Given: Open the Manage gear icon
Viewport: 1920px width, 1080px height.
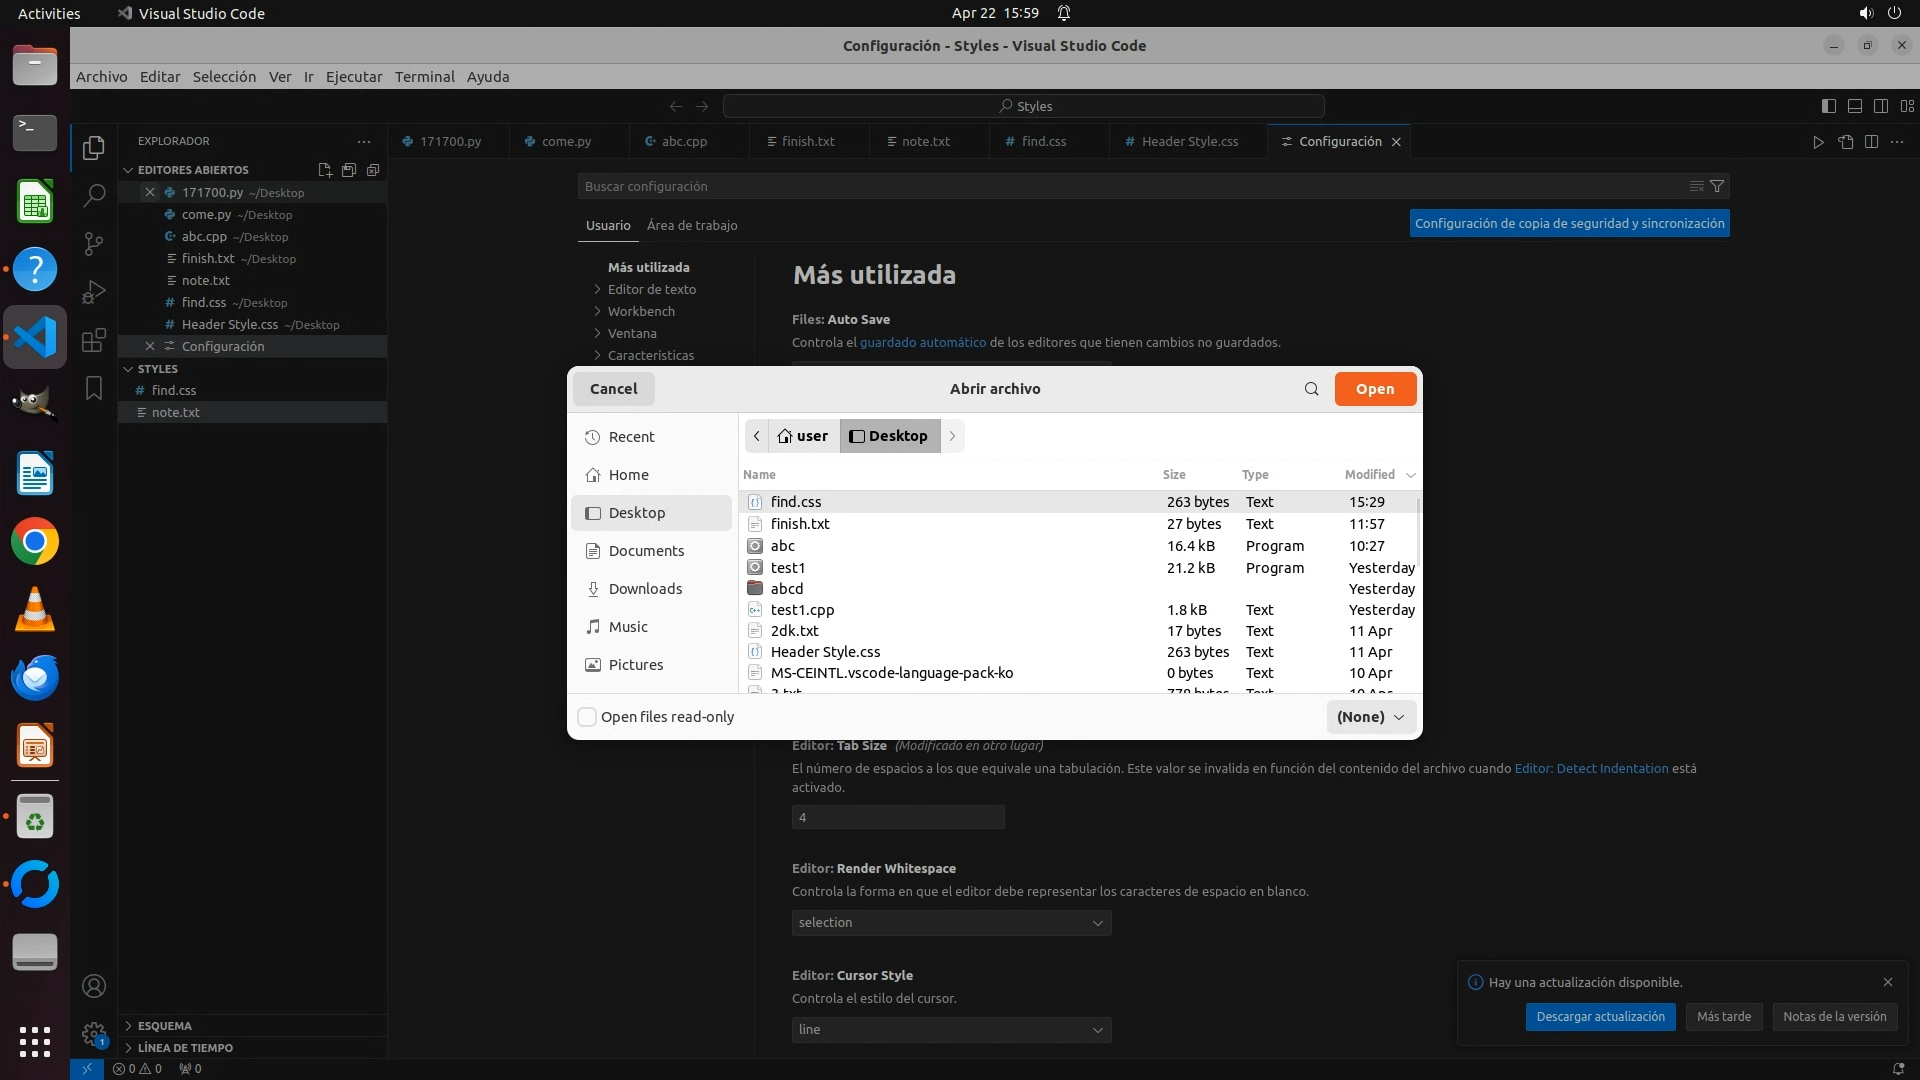Looking at the screenshot, I should [93, 1034].
